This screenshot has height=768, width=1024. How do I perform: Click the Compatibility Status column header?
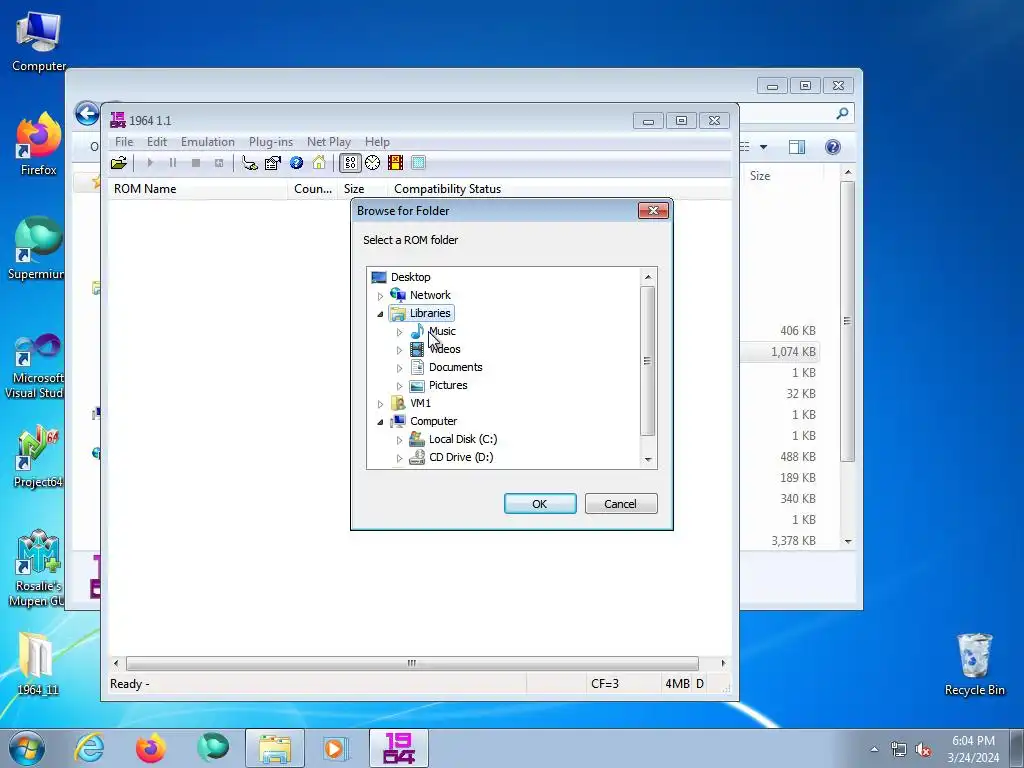click(447, 189)
